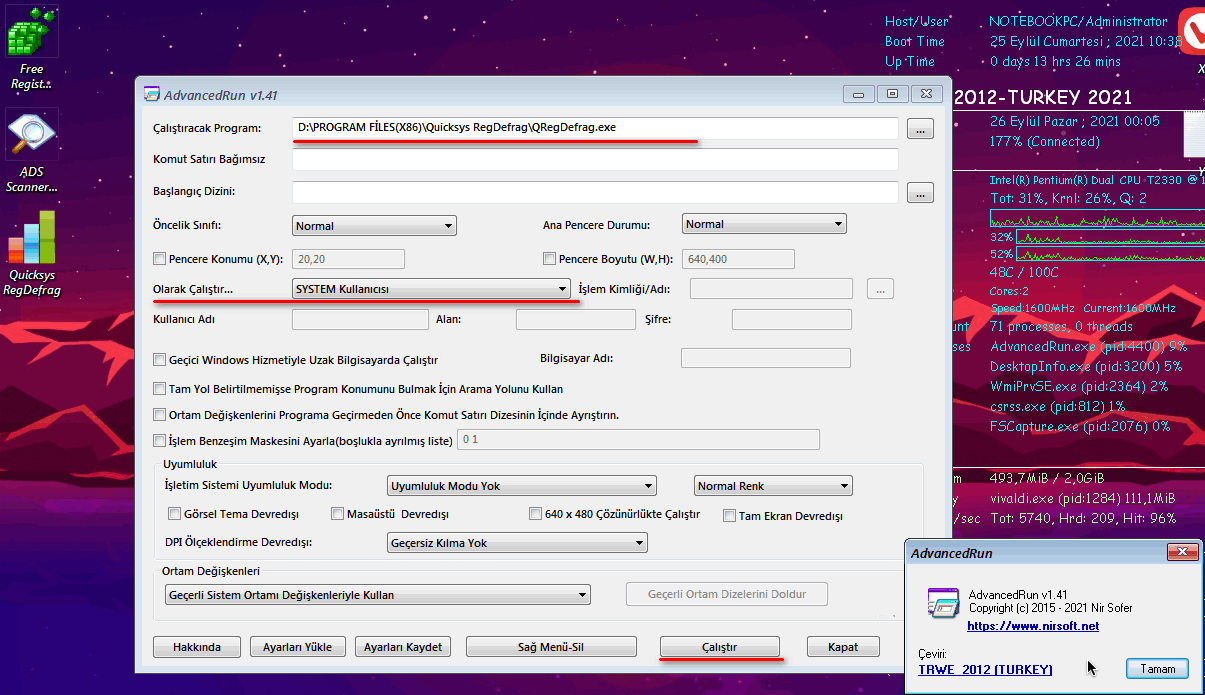Click the Alan field
This screenshot has height=695, width=1205.
pyautogui.click(x=576, y=320)
